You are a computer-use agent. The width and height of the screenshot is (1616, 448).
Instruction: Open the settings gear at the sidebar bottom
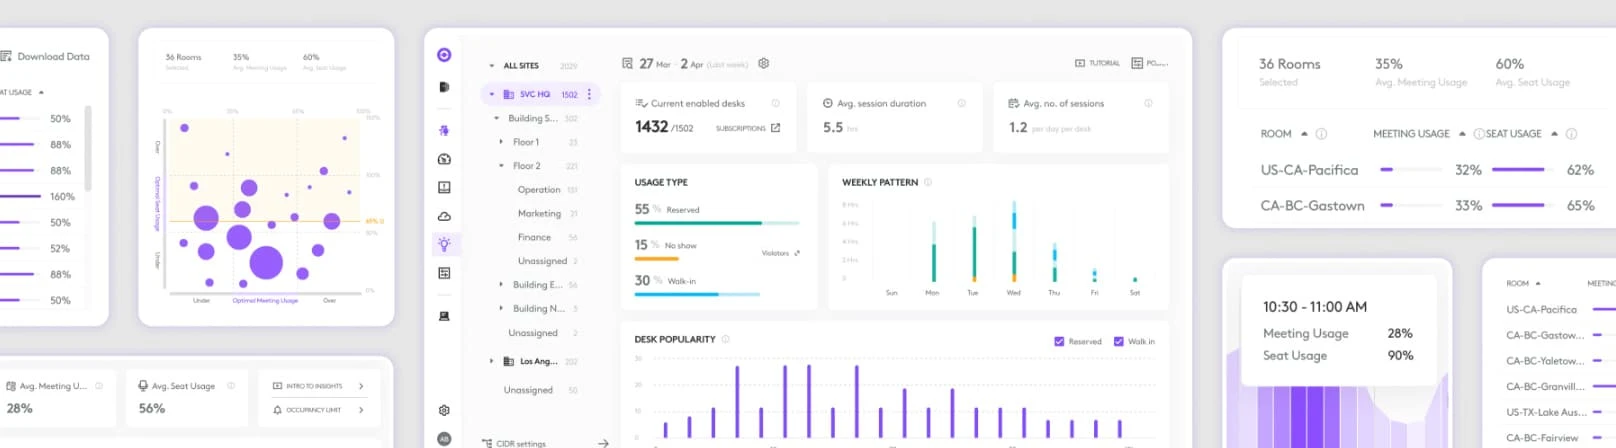click(444, 410)
